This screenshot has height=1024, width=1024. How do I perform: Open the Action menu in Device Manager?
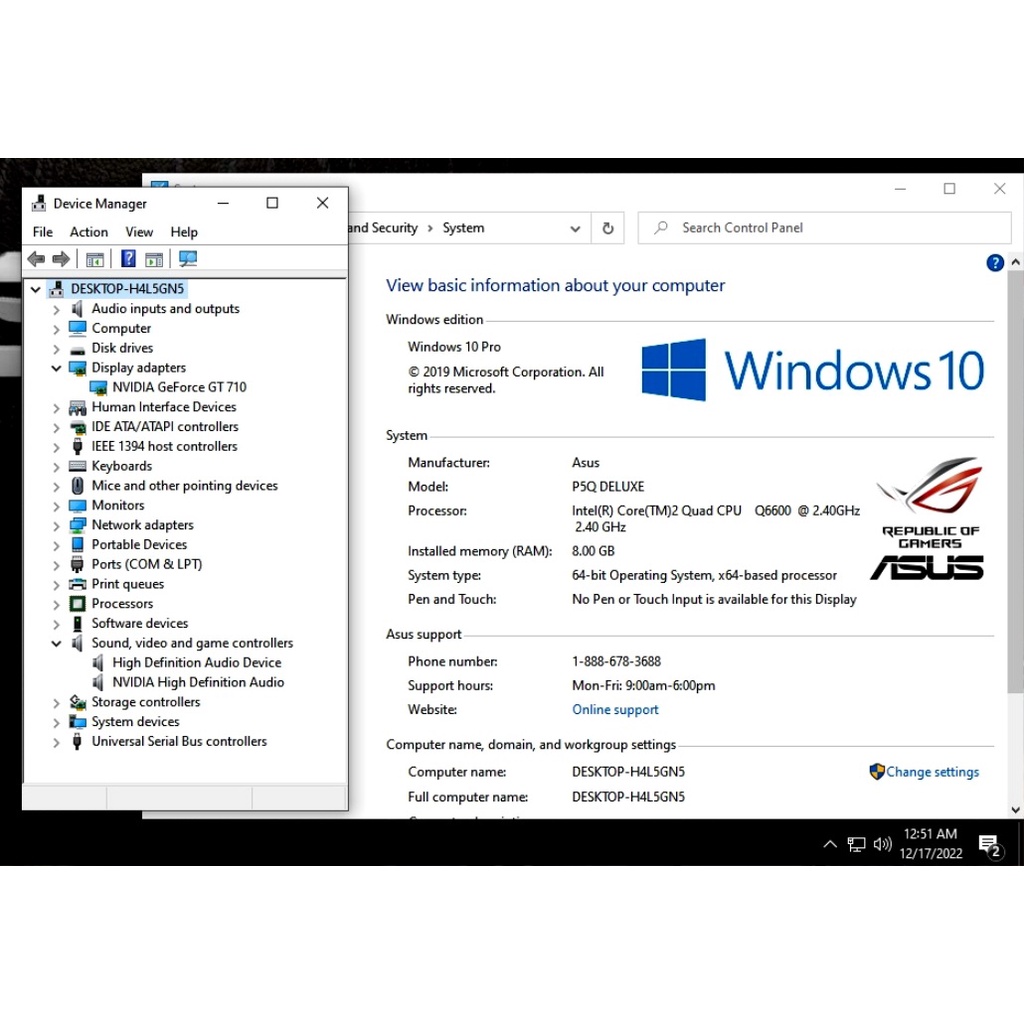(x=89, y=232)
